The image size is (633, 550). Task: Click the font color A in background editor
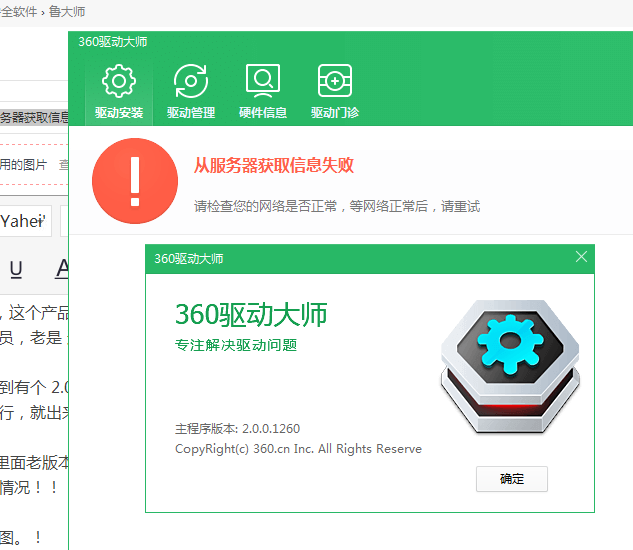click(62, 269)
